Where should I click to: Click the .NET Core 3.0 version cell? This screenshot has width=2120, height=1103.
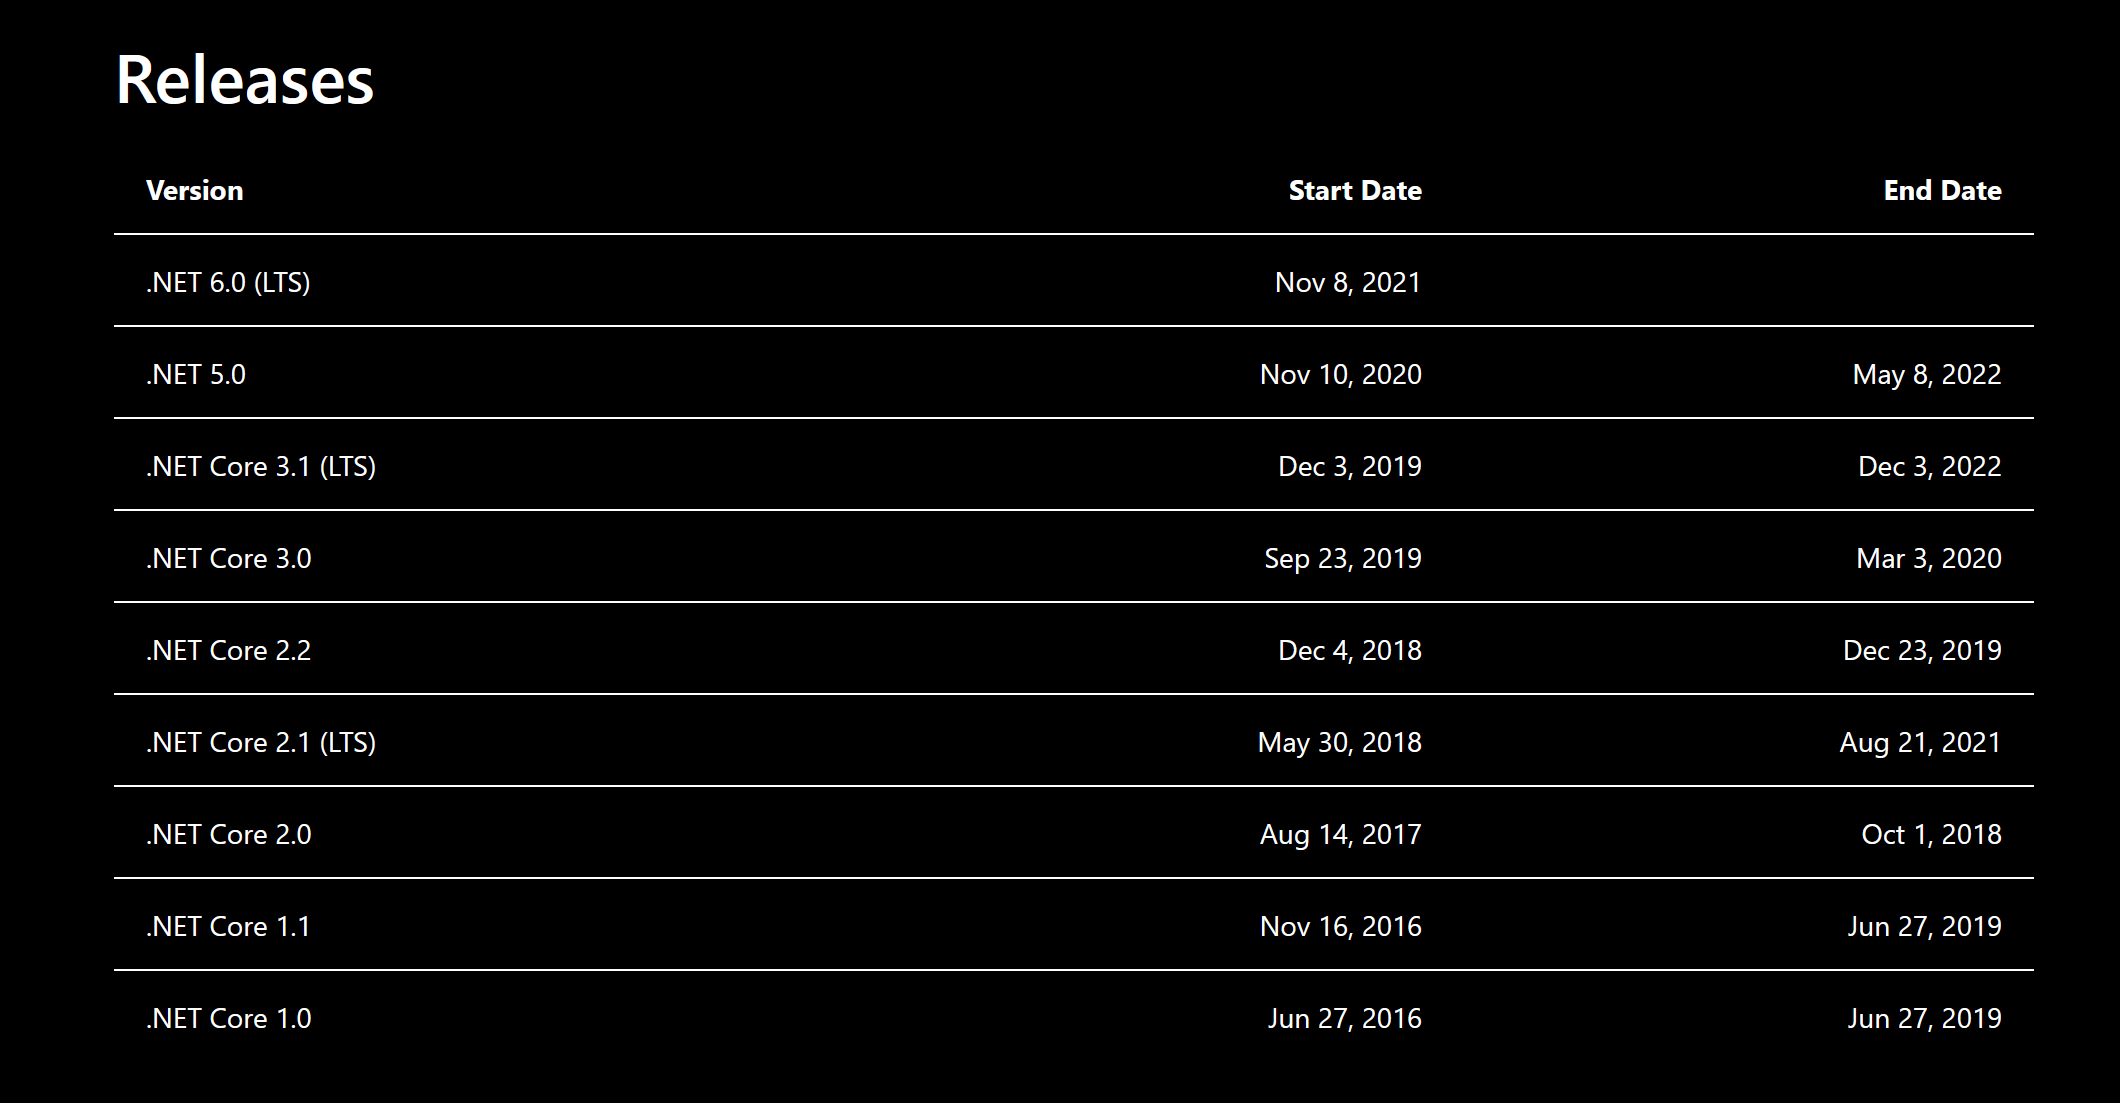(x=229, y=559)
